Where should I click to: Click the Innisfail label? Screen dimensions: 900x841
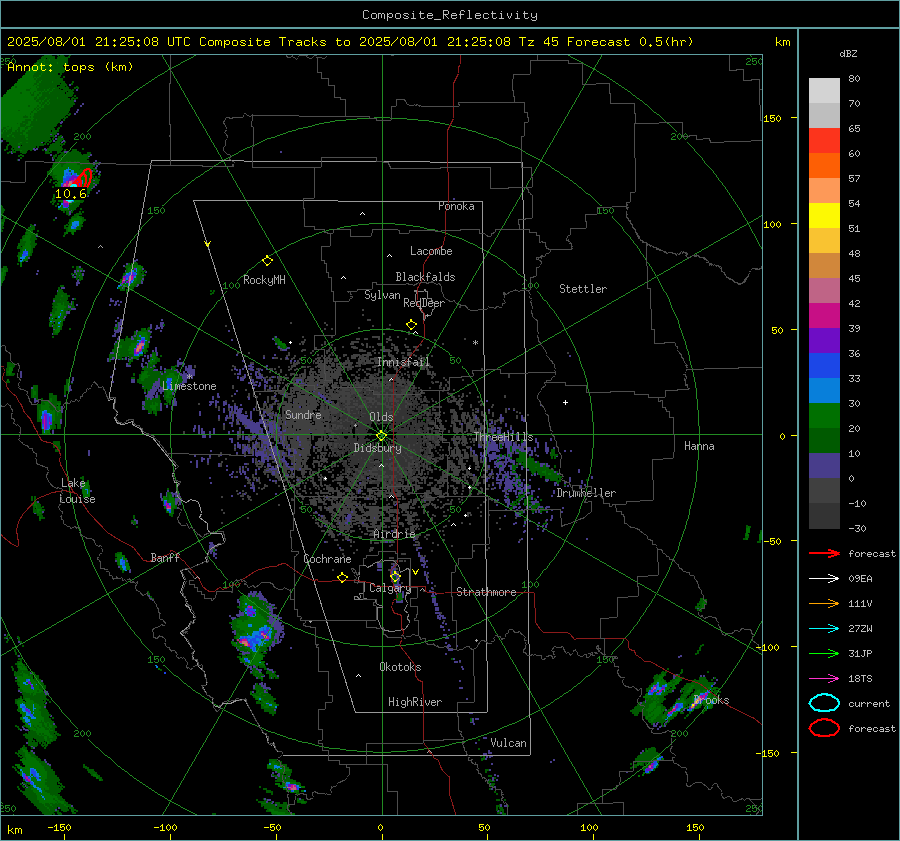tap(403, 362)
